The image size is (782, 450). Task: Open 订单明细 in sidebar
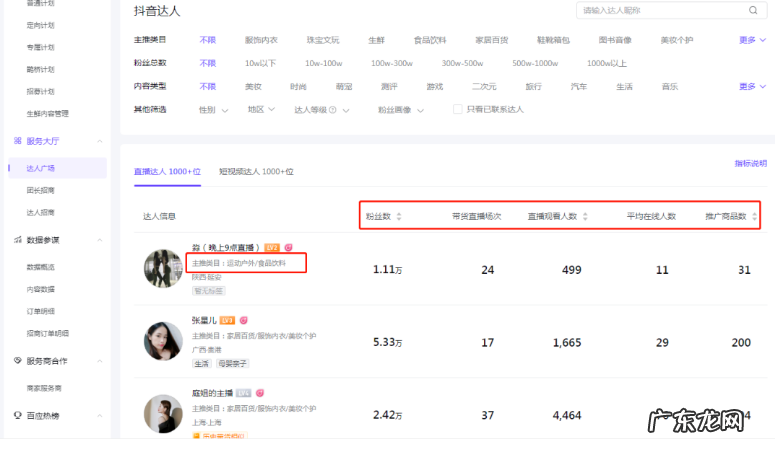[x=41, y=311]
